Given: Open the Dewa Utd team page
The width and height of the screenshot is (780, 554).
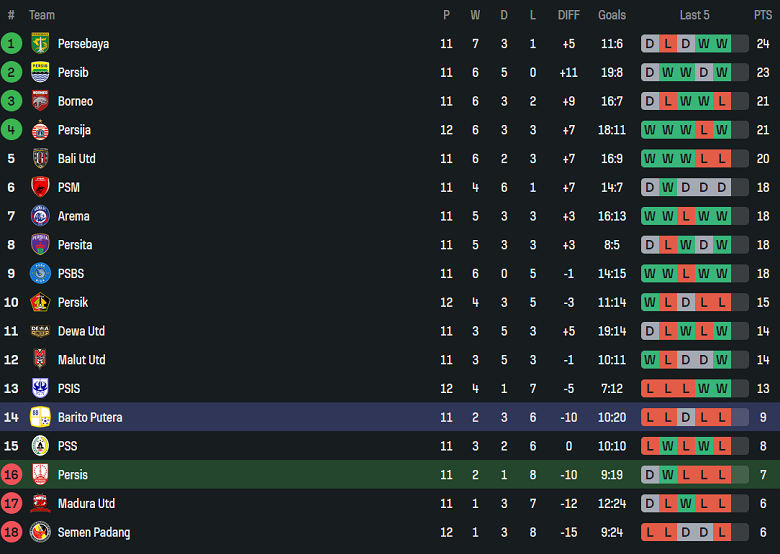Looking at the screenshot, I should coord(81,331).
